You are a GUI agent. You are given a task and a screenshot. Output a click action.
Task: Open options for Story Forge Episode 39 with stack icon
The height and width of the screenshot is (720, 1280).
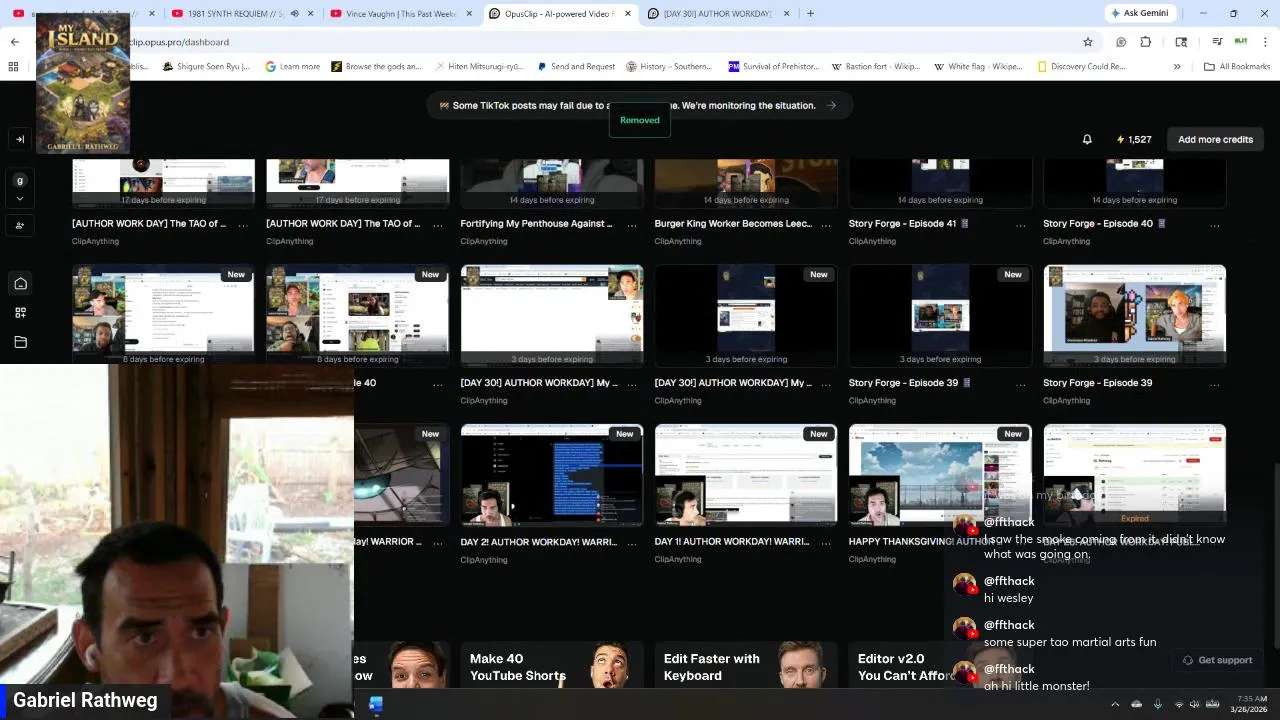pyautogui.click(x=1020, y=383)
